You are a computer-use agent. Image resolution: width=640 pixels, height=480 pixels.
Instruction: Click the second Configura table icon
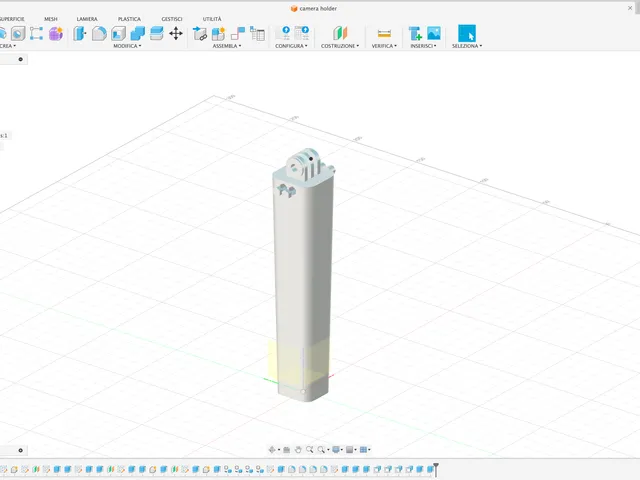[x=302, y=33]
